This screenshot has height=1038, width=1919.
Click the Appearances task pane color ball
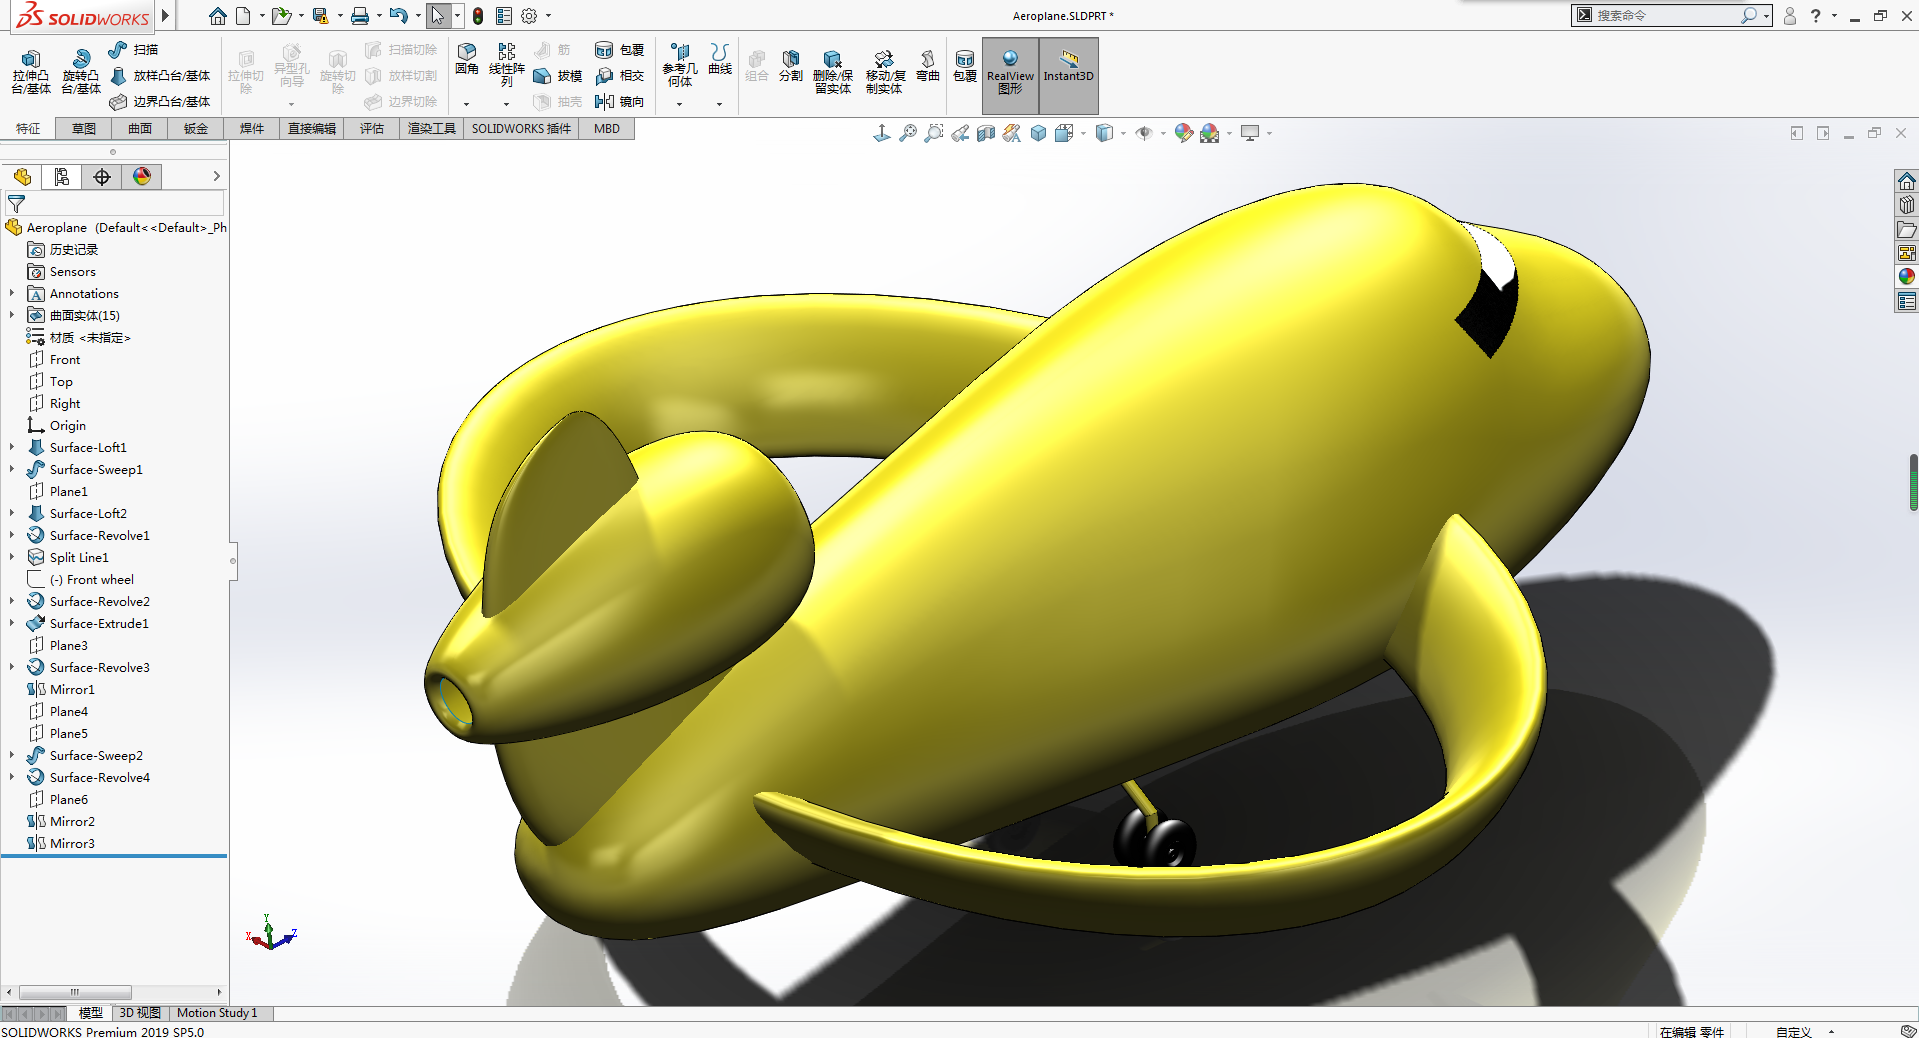click(1907, 277)
